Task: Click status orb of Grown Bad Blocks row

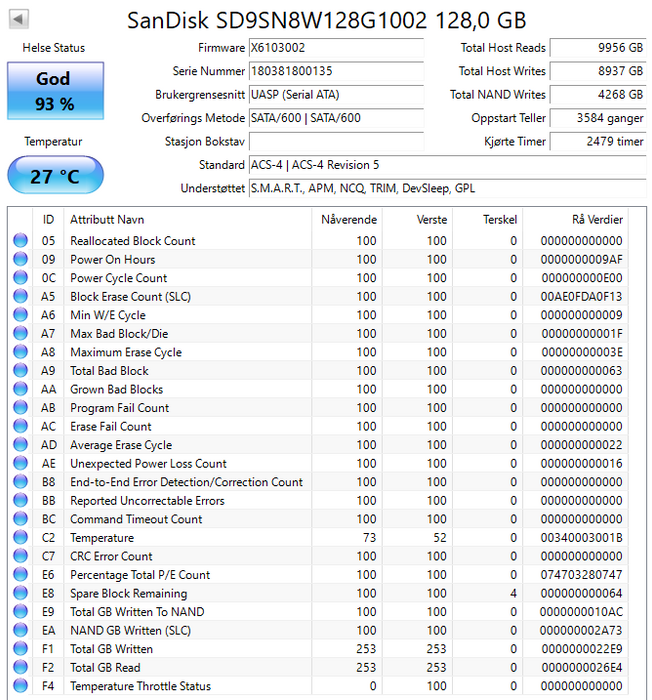Action: [x=20, y=389]
